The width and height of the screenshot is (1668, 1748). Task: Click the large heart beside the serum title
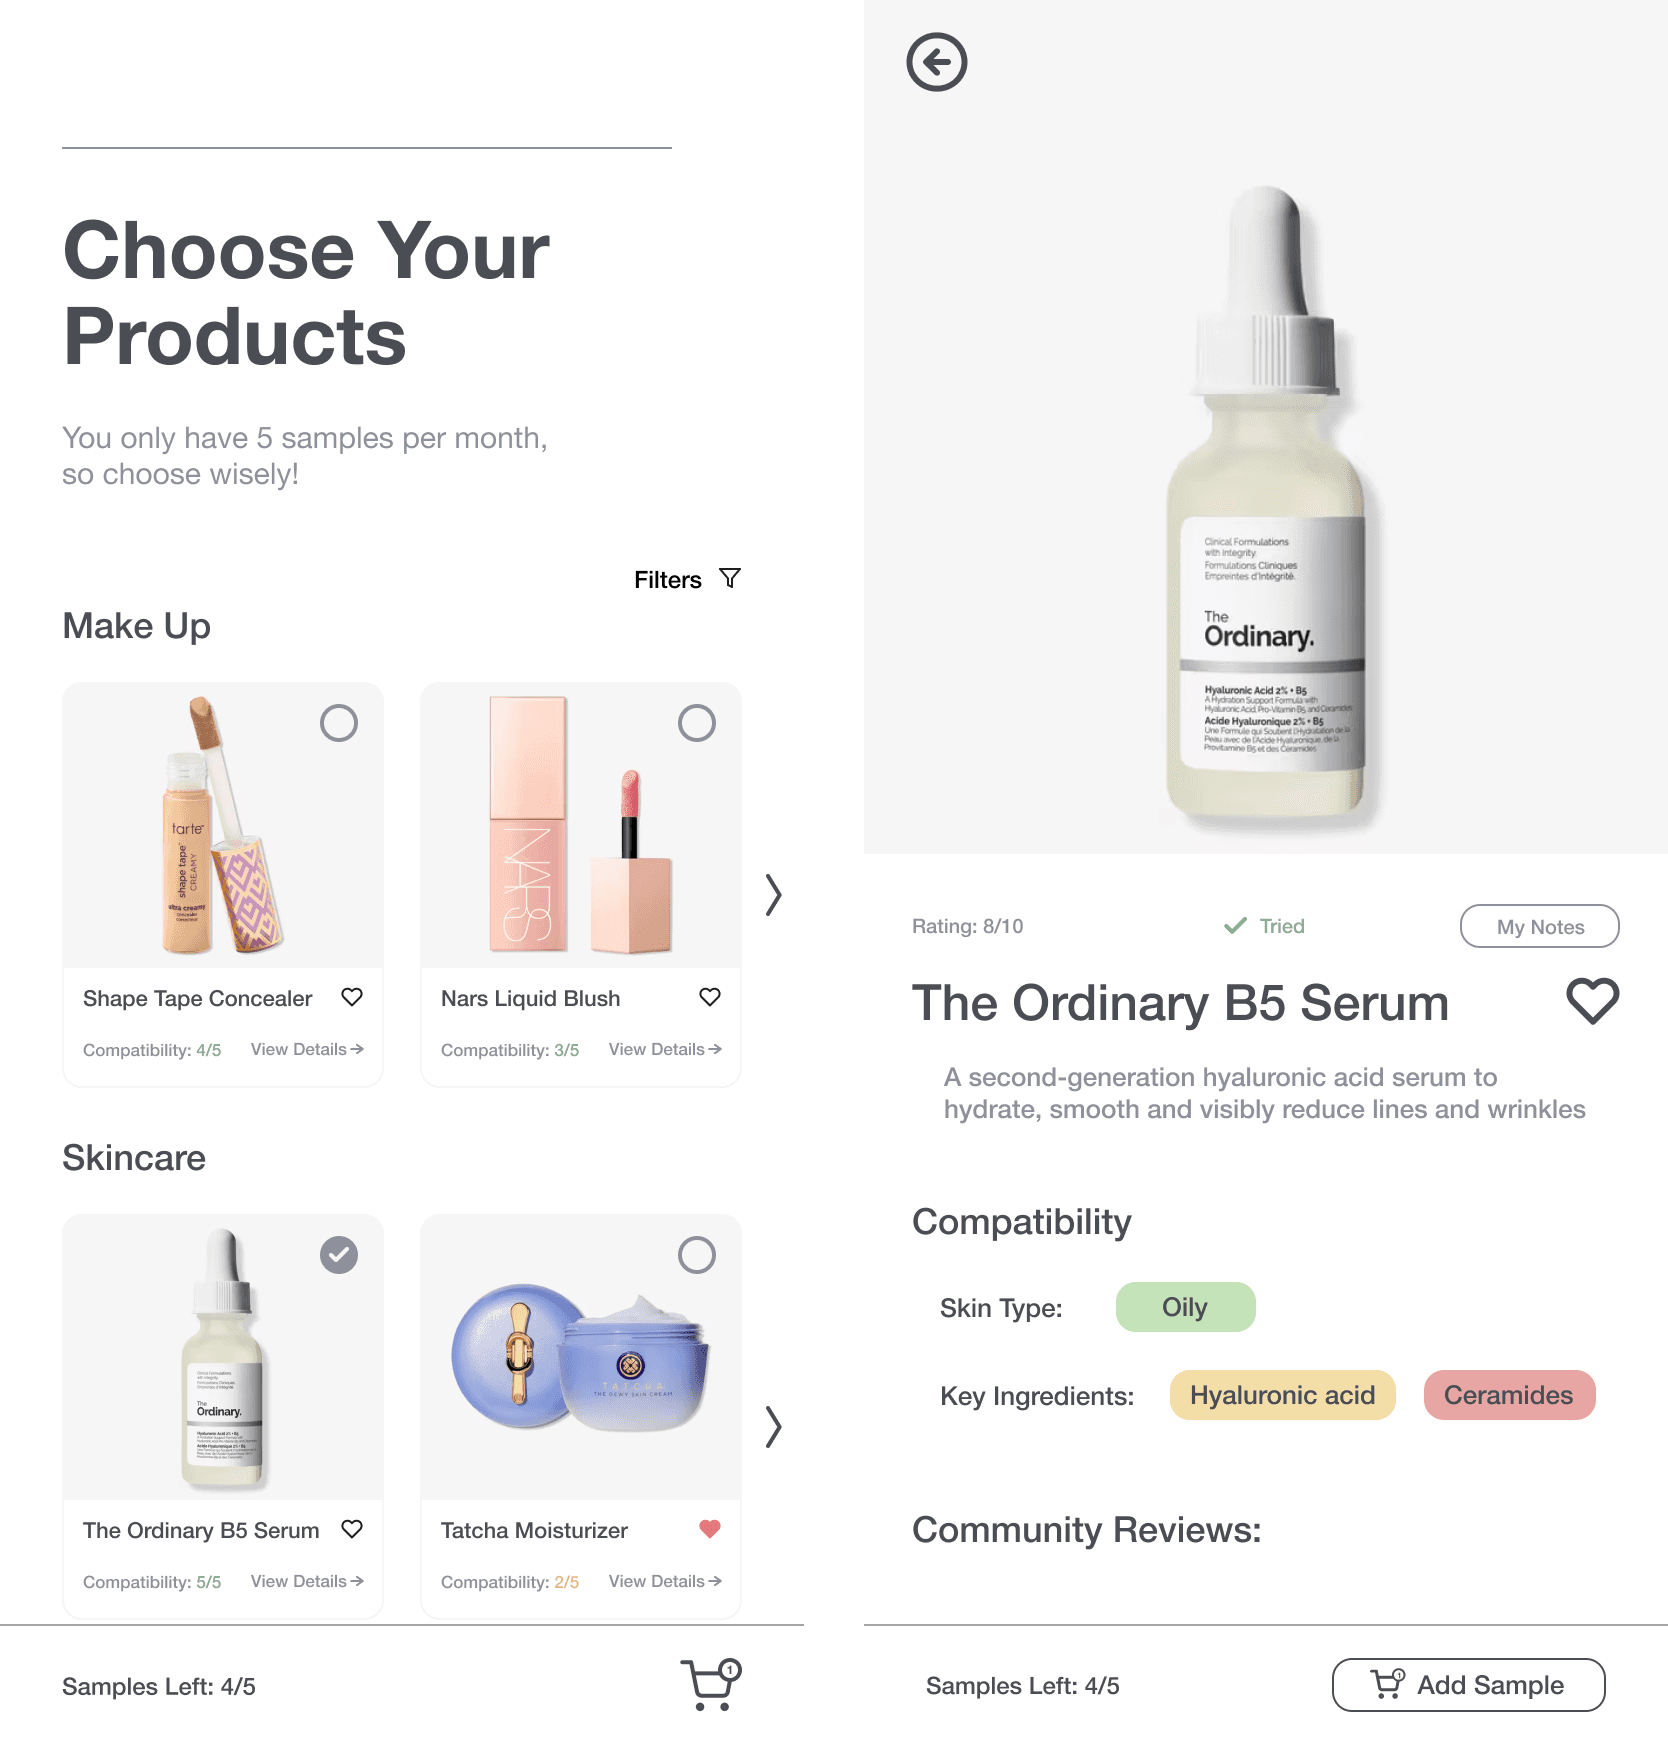pos(1592,1001)
